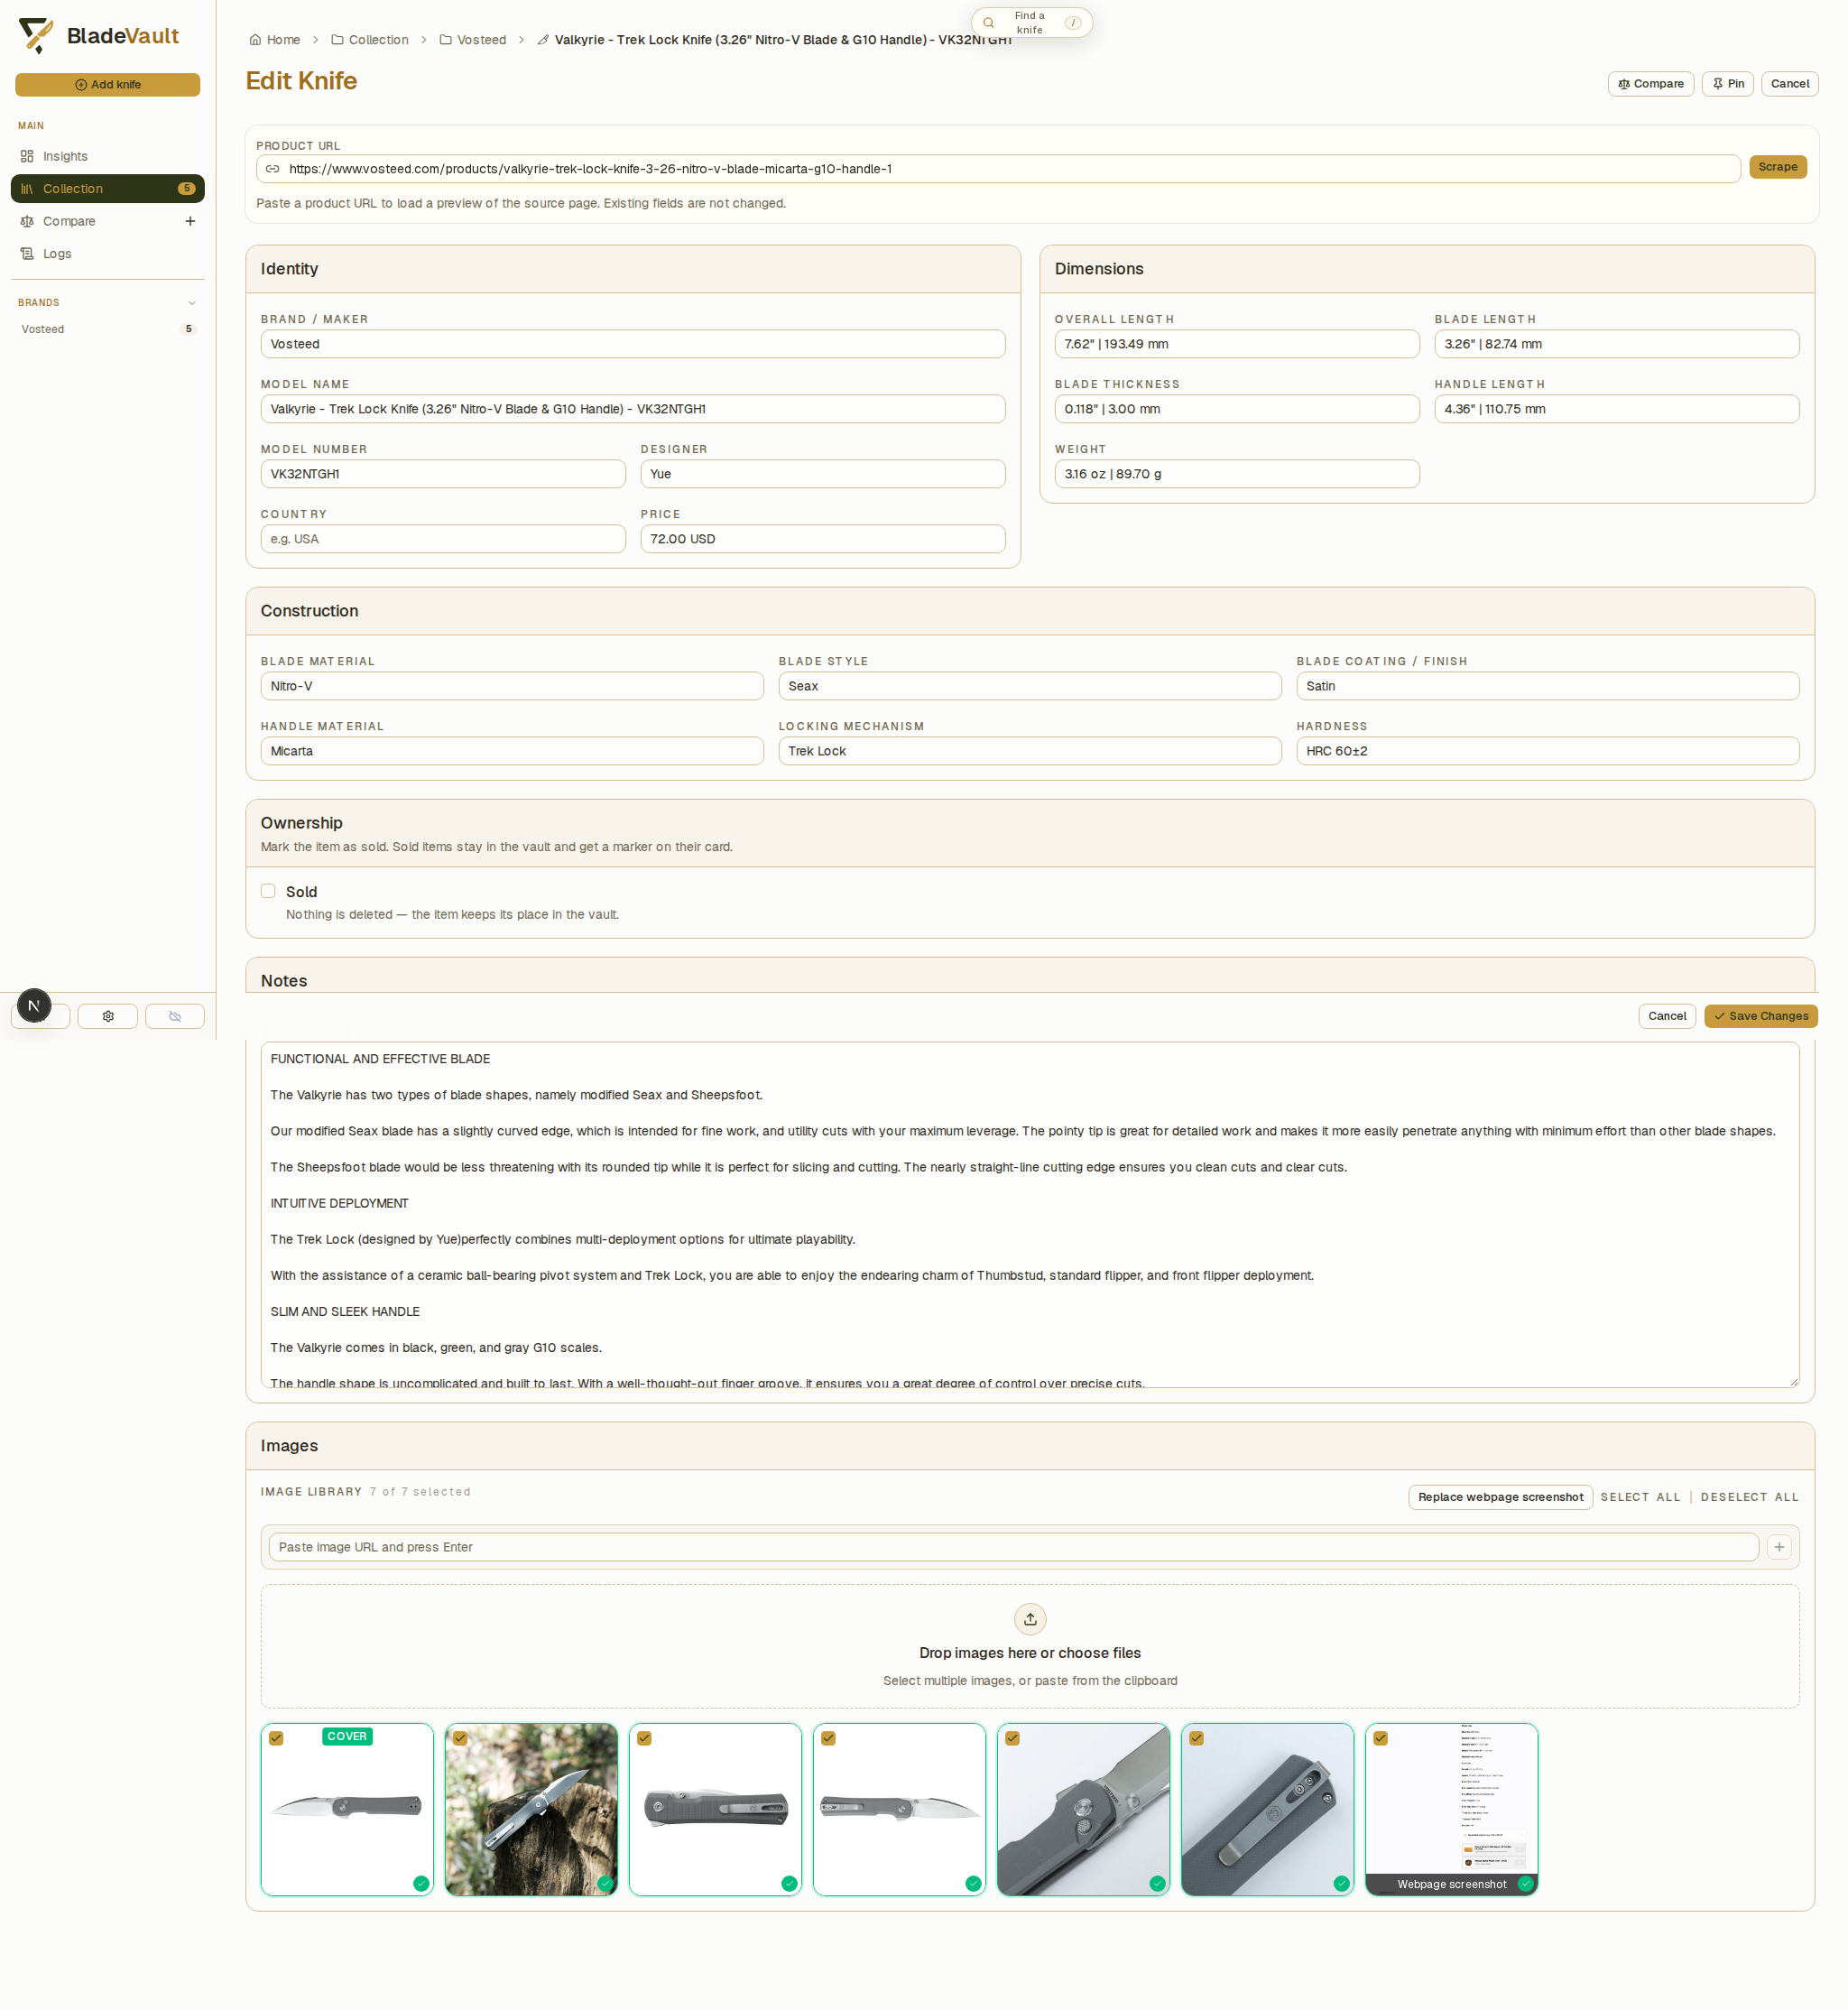The height and width of the screenshot is (2010, 1848).
Task: Click Save Changes
Action: pos(1760,1016)
